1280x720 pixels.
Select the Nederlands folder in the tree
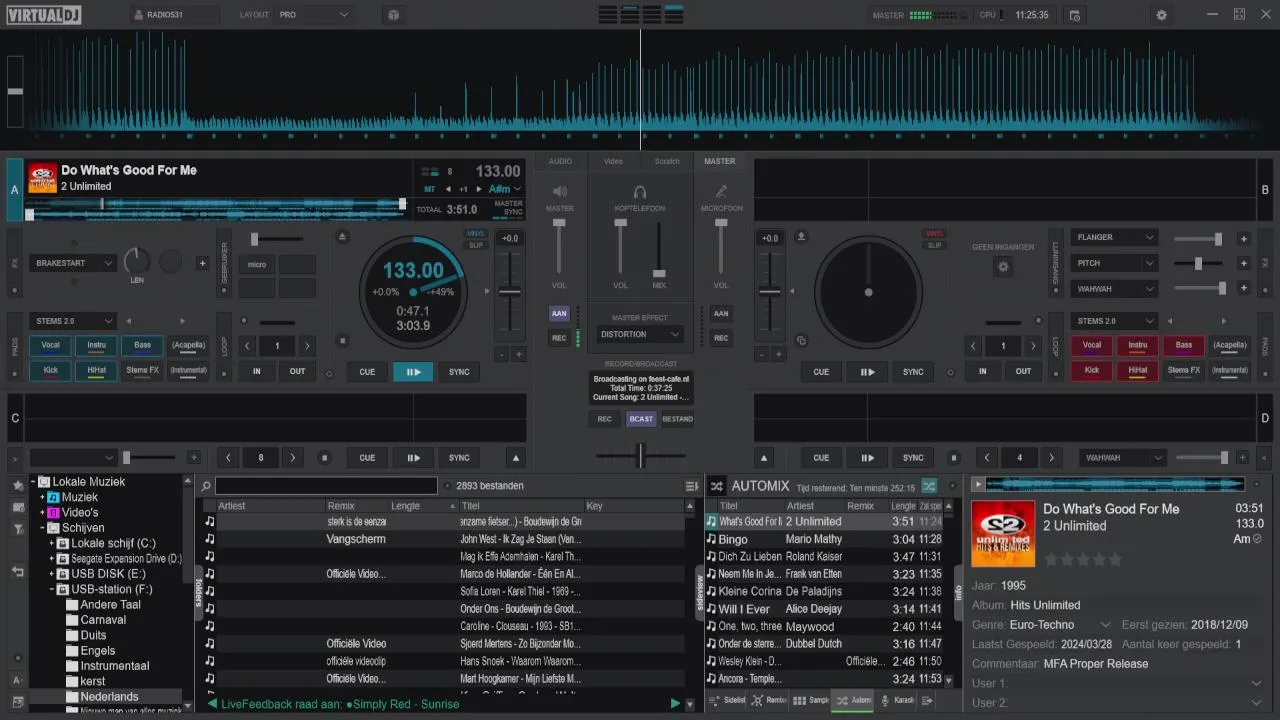pos(110,697)
